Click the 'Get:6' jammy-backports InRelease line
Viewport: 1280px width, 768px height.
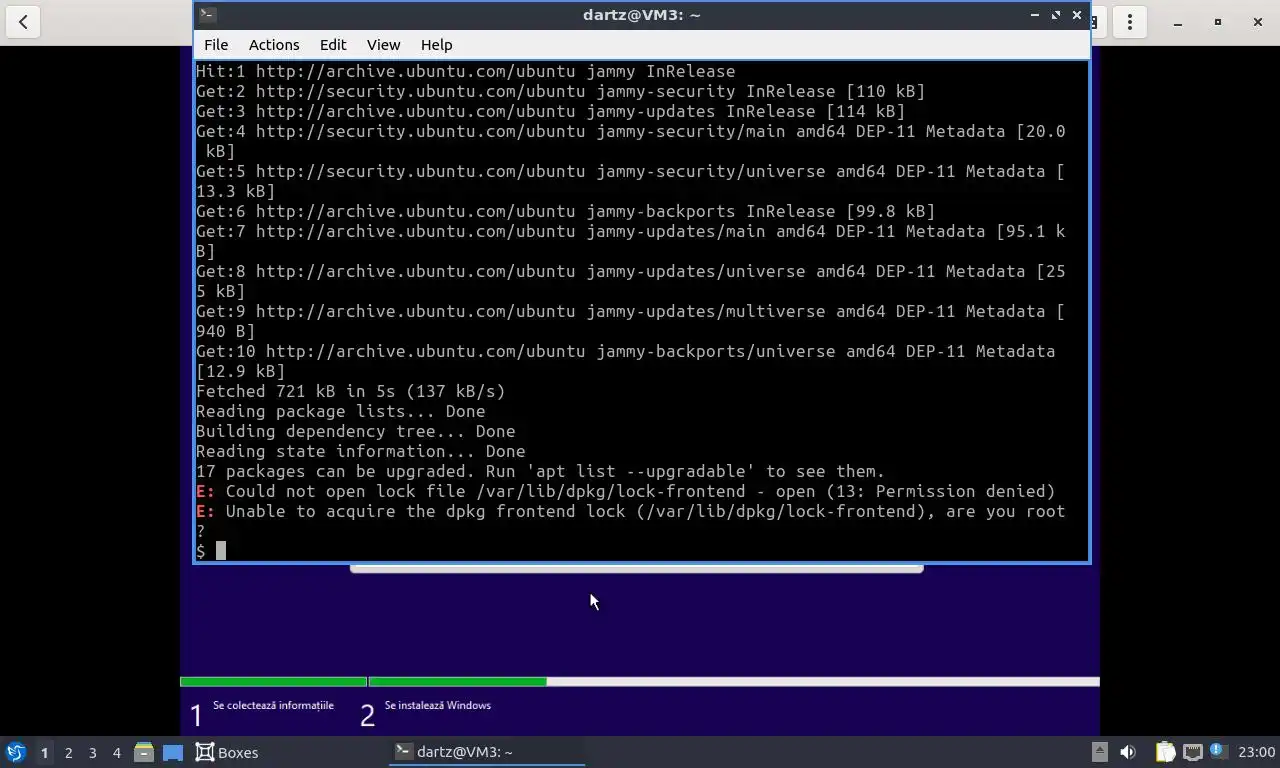pos(565,211)
